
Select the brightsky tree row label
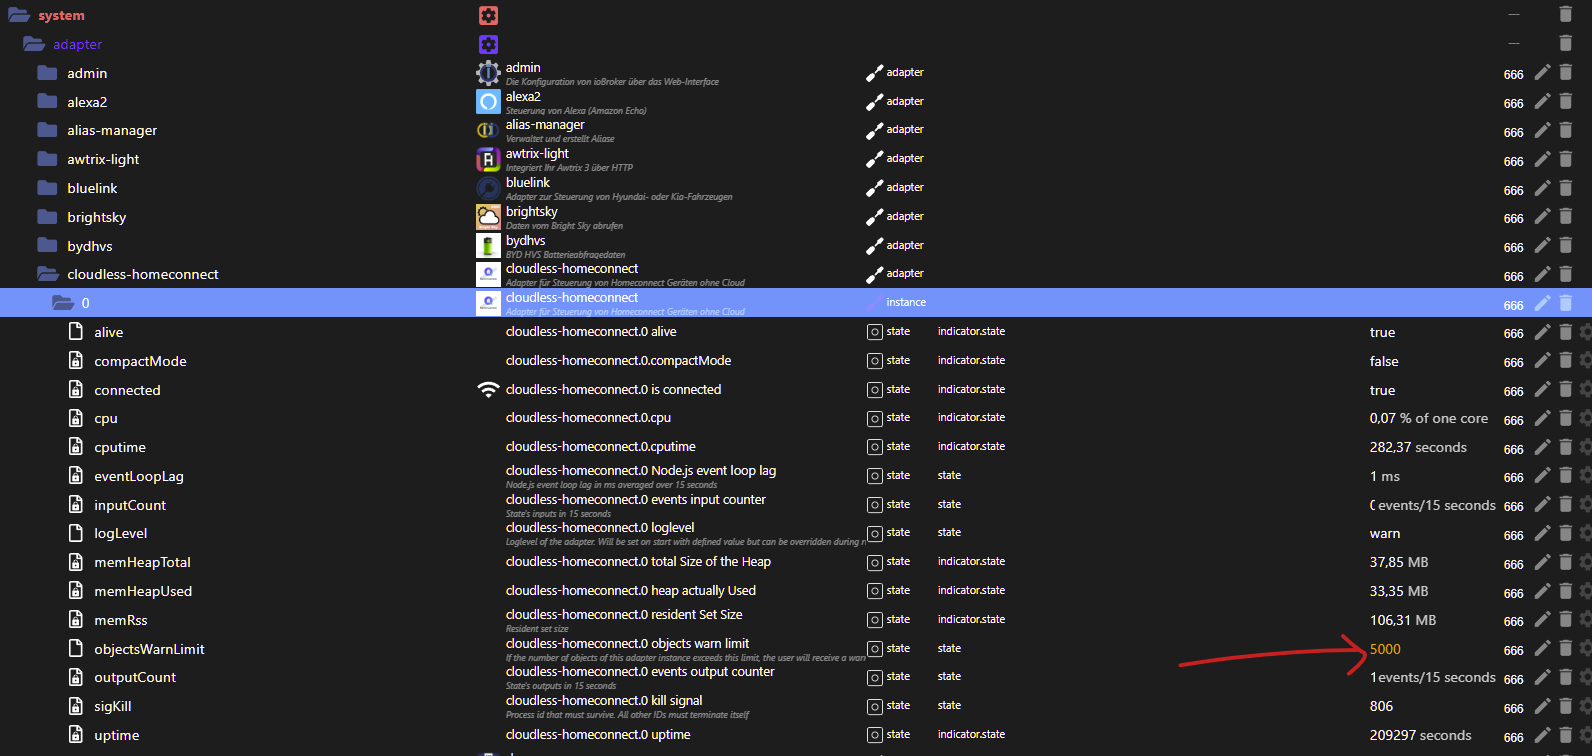[97, 217]
